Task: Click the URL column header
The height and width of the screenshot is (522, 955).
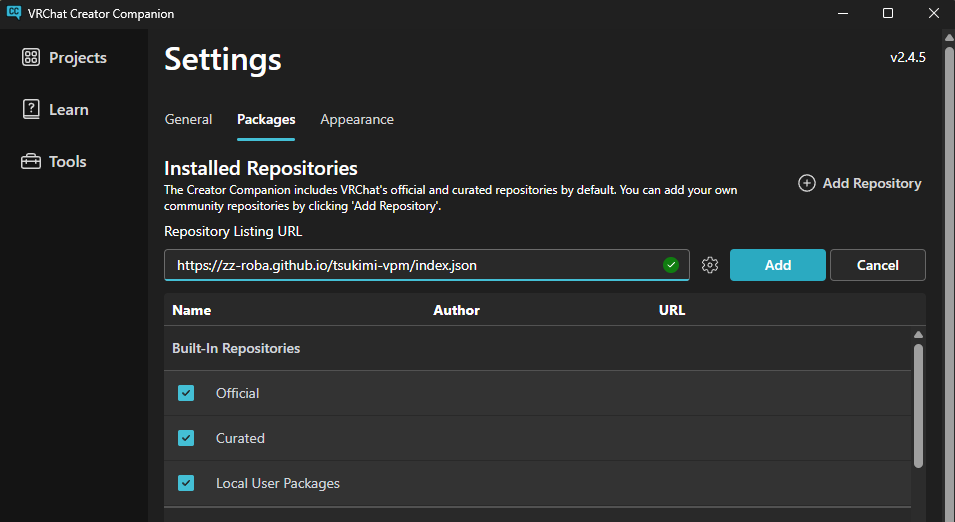Action: coord(672,310)
